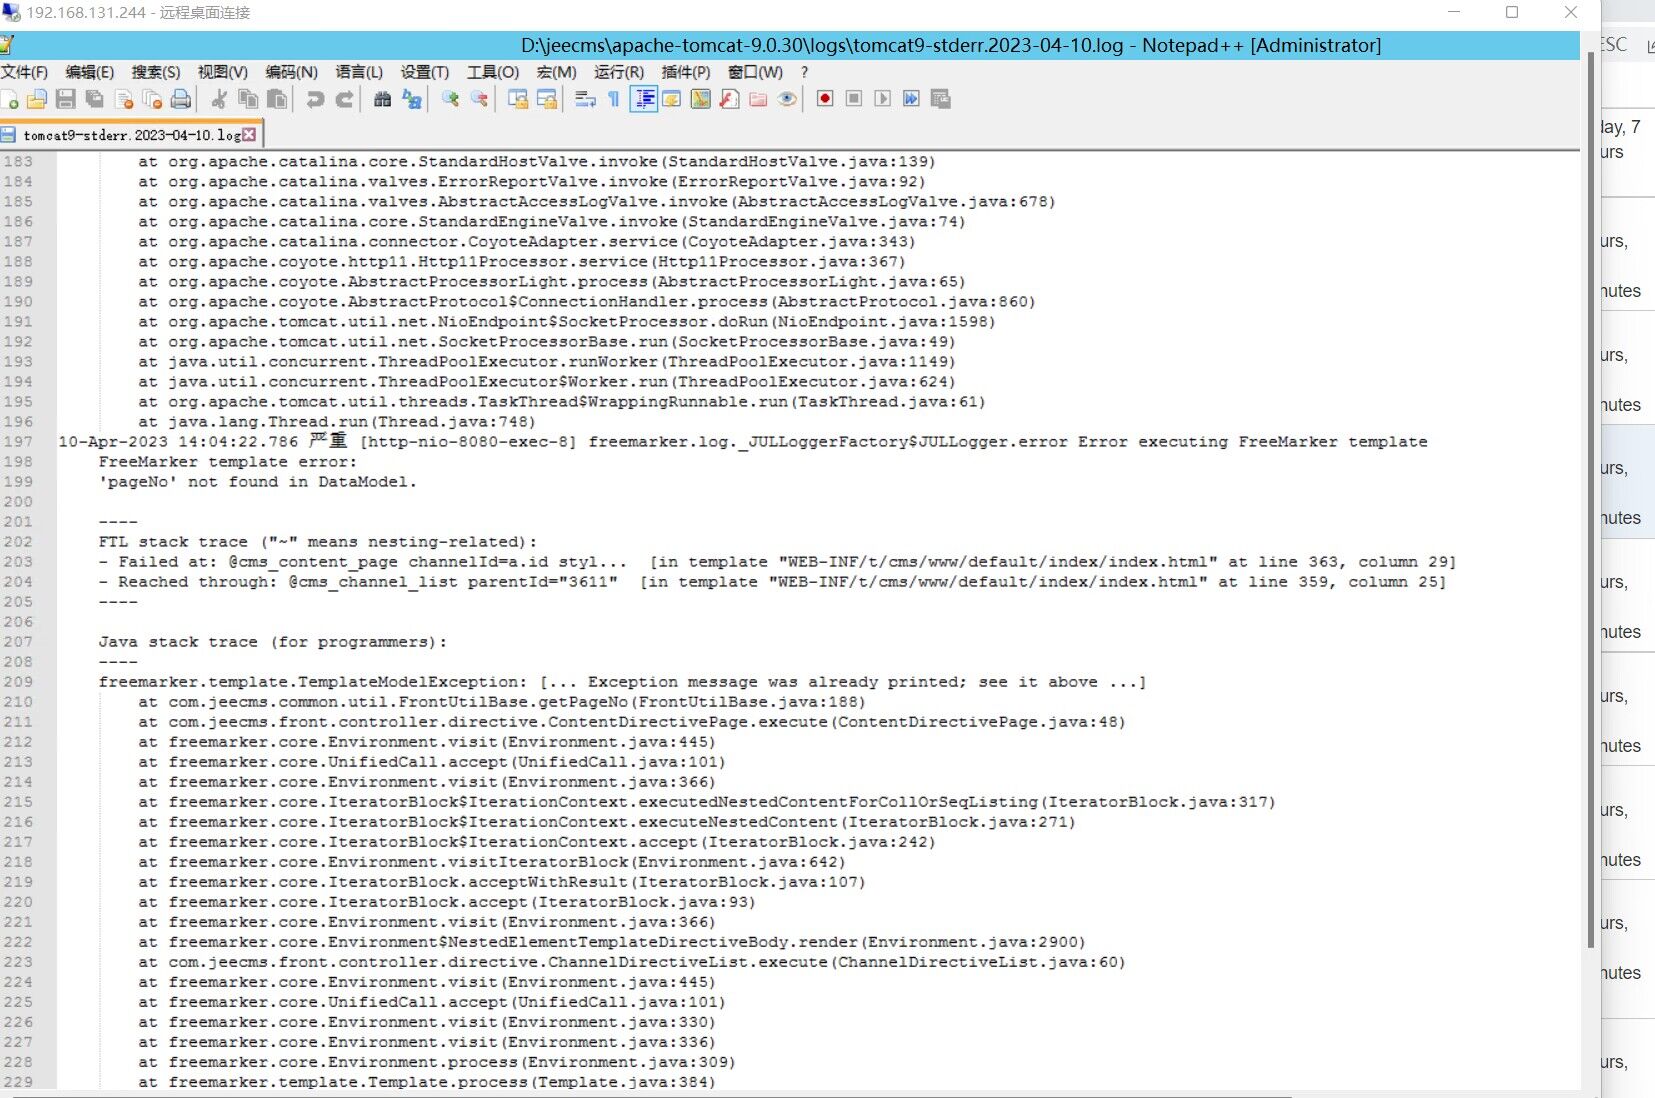Run macro multiple times icon

pos(911,99)
